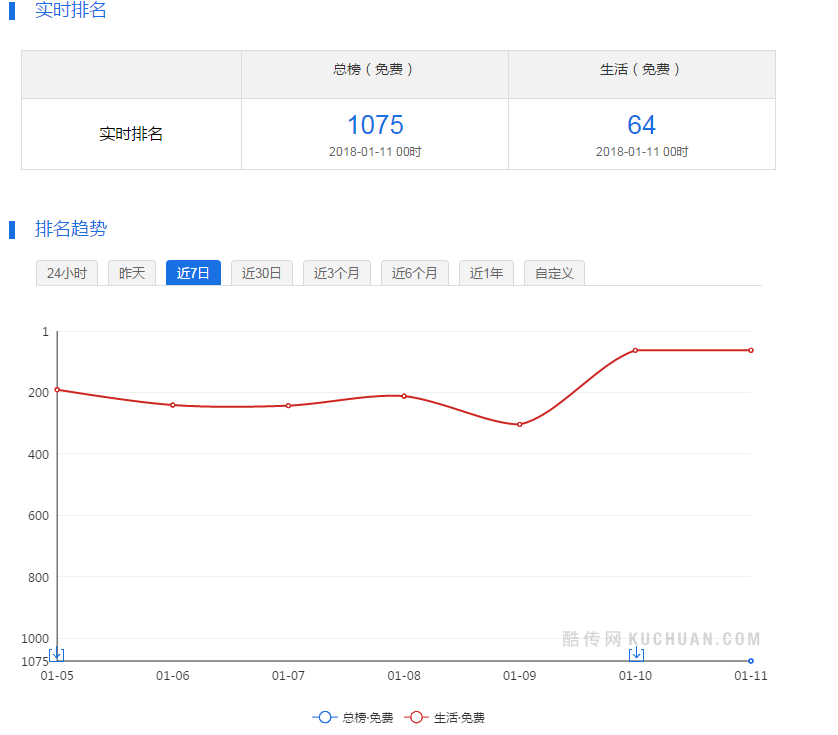Click the red data point at 01-08
This screenshot has height=735, width=838.
pyautogui.click(x=404, y=396)
